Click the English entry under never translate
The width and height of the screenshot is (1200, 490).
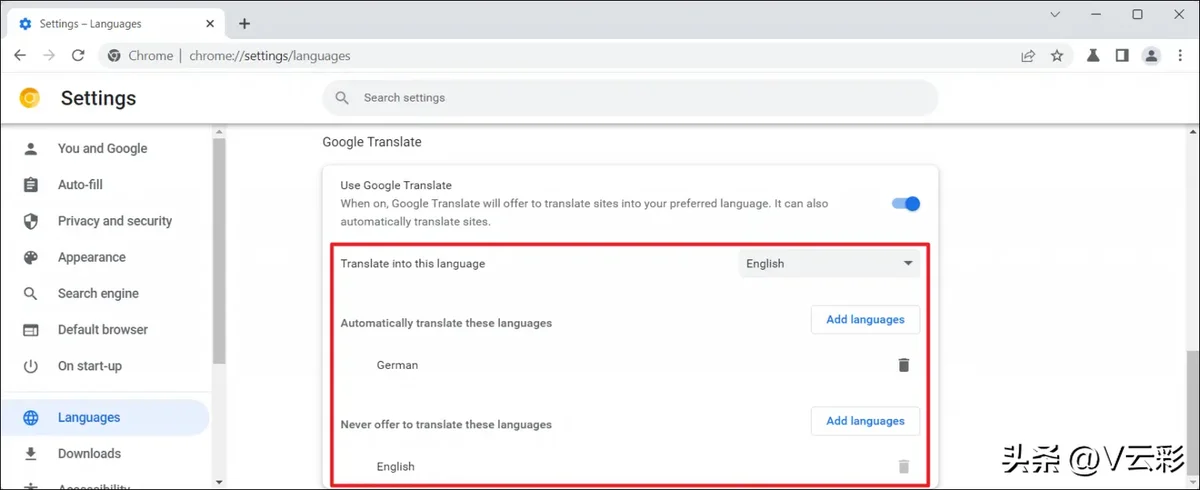396,466
